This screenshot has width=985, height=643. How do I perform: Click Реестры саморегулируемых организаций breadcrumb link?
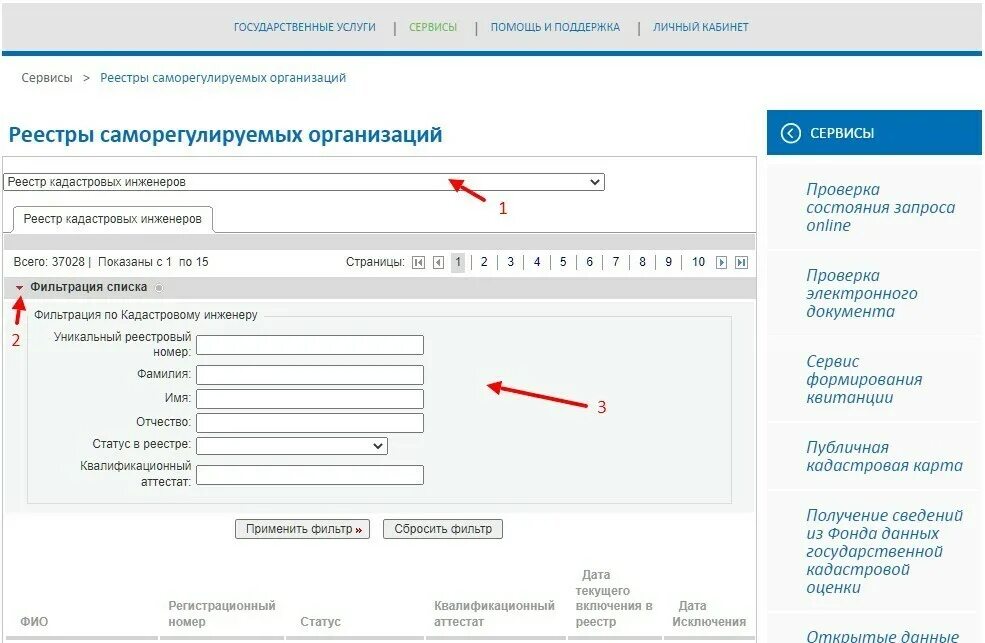(223, 78)
